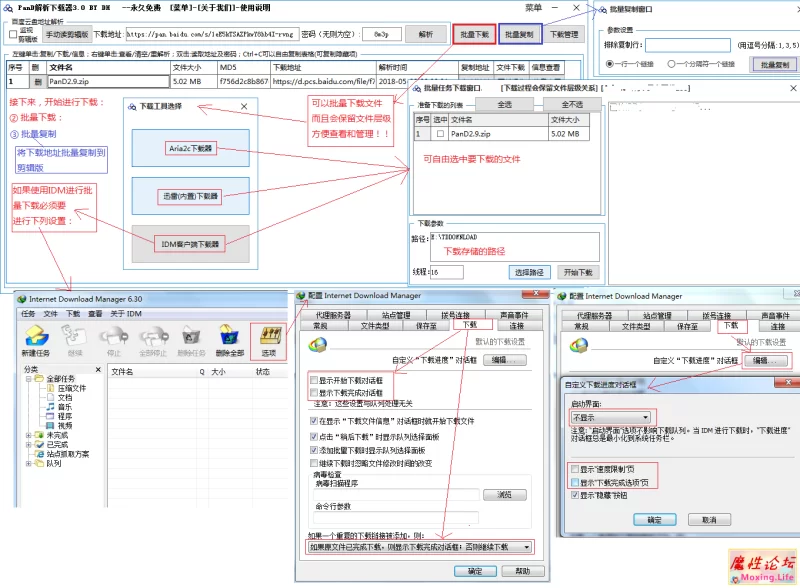Check PanD2.9.zip in batch download list
Screen dimensions: 800x588
[x=440, y=134]
